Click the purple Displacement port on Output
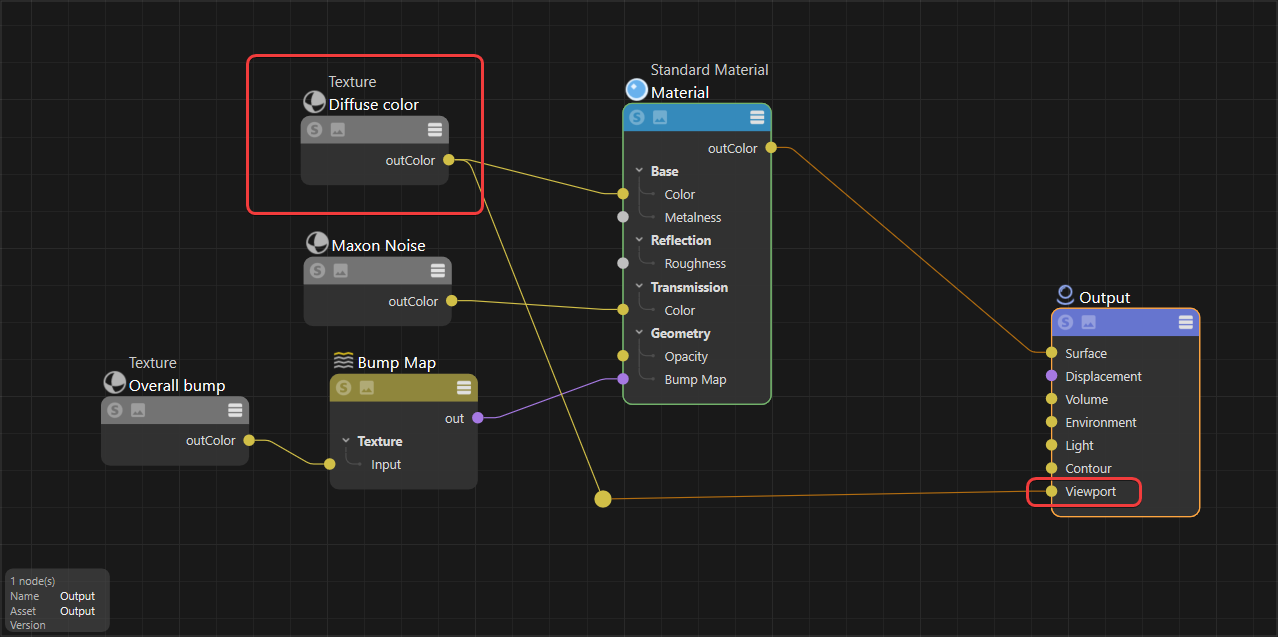 pos(1051,376)
